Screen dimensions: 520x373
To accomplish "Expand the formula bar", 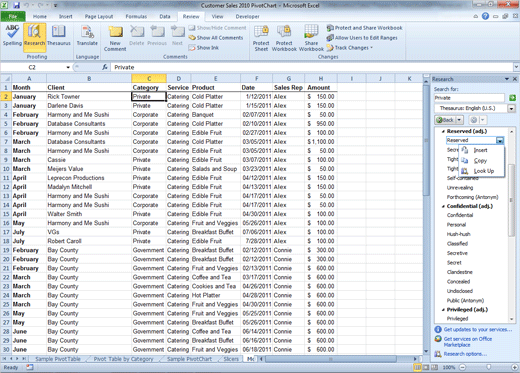I will (x=516, y=67).
